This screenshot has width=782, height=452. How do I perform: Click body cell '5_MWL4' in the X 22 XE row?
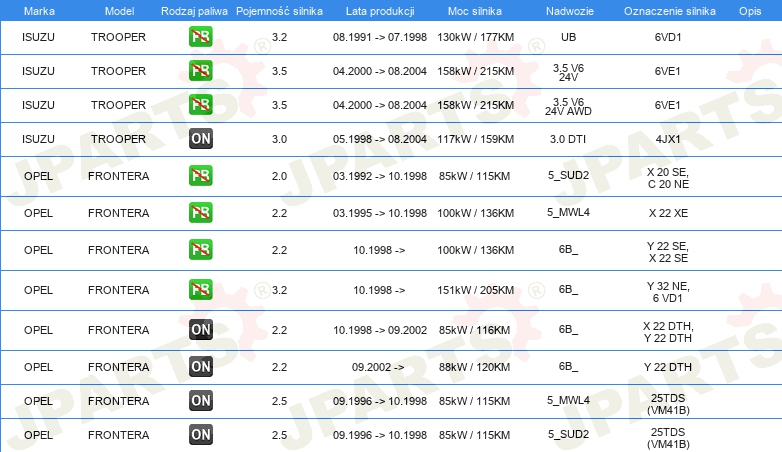coord(568,212)
